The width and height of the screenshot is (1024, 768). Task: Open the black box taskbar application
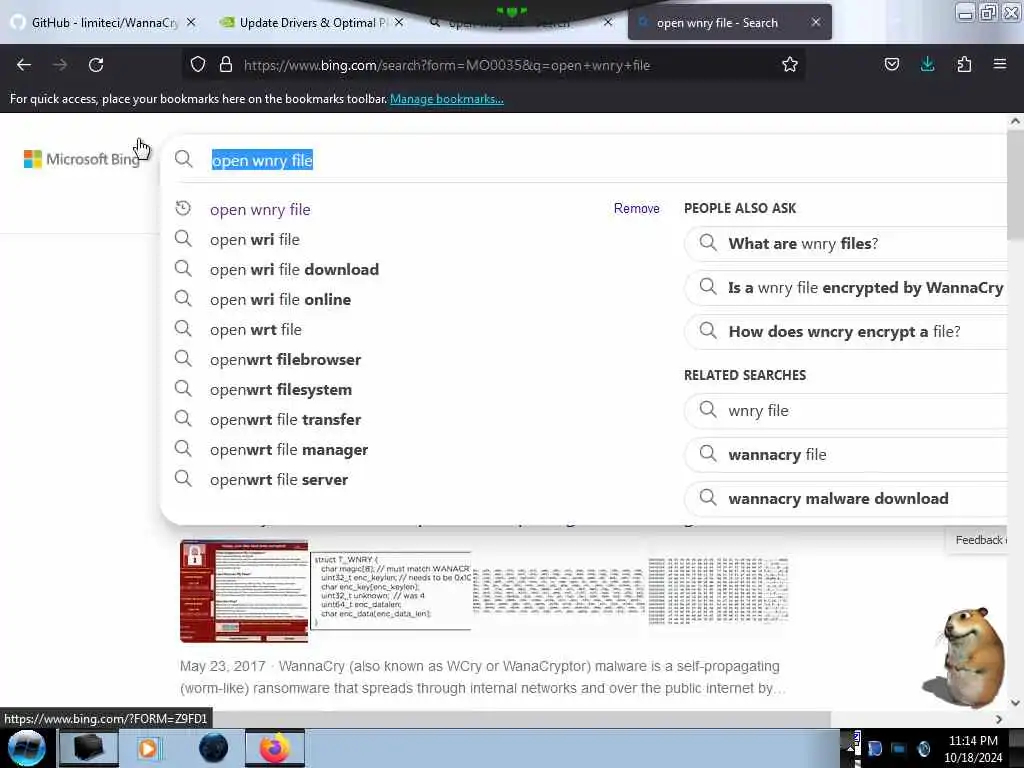[x=89, y=748]
